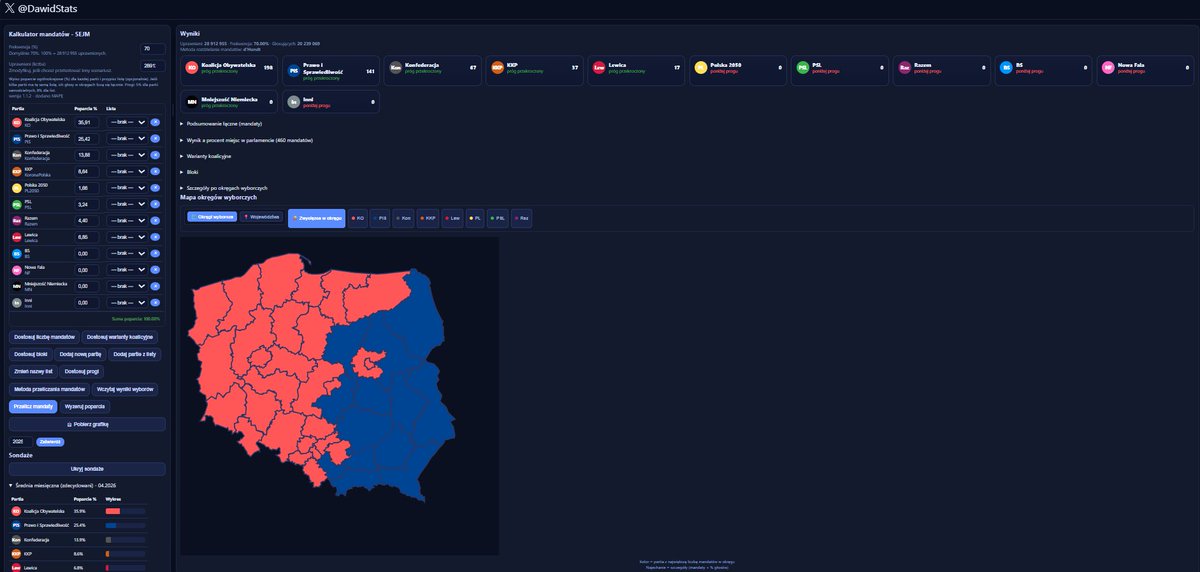Remove the BS party row

click(x=155, y=253)
